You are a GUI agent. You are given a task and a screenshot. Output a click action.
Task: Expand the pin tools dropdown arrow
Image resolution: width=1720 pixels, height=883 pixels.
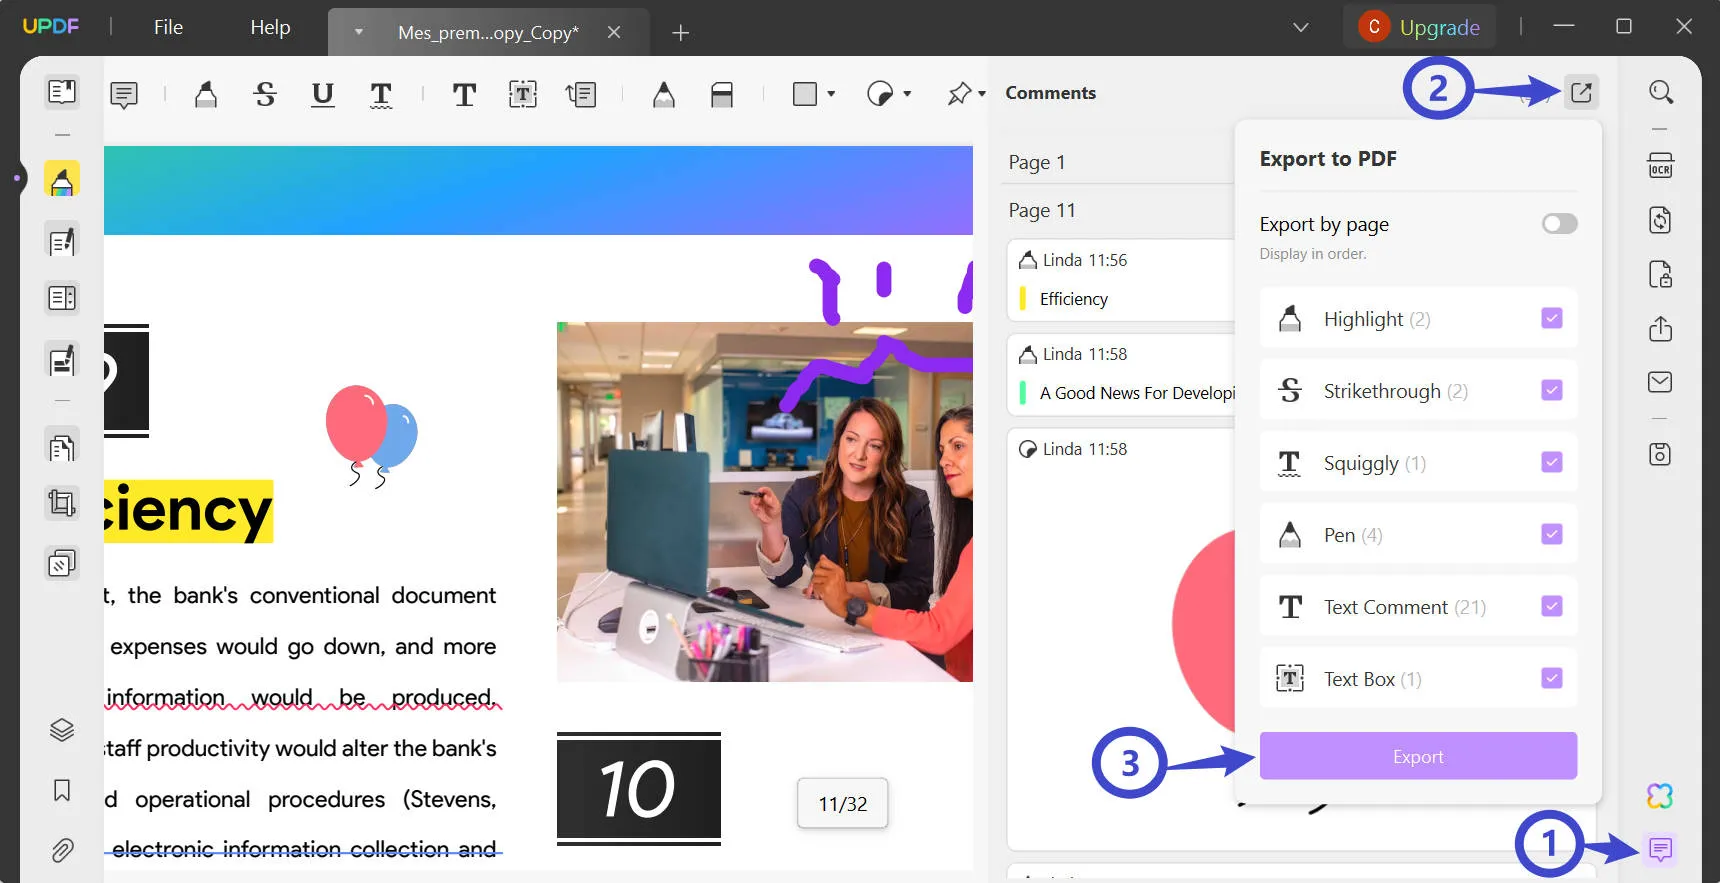[982, 95]
